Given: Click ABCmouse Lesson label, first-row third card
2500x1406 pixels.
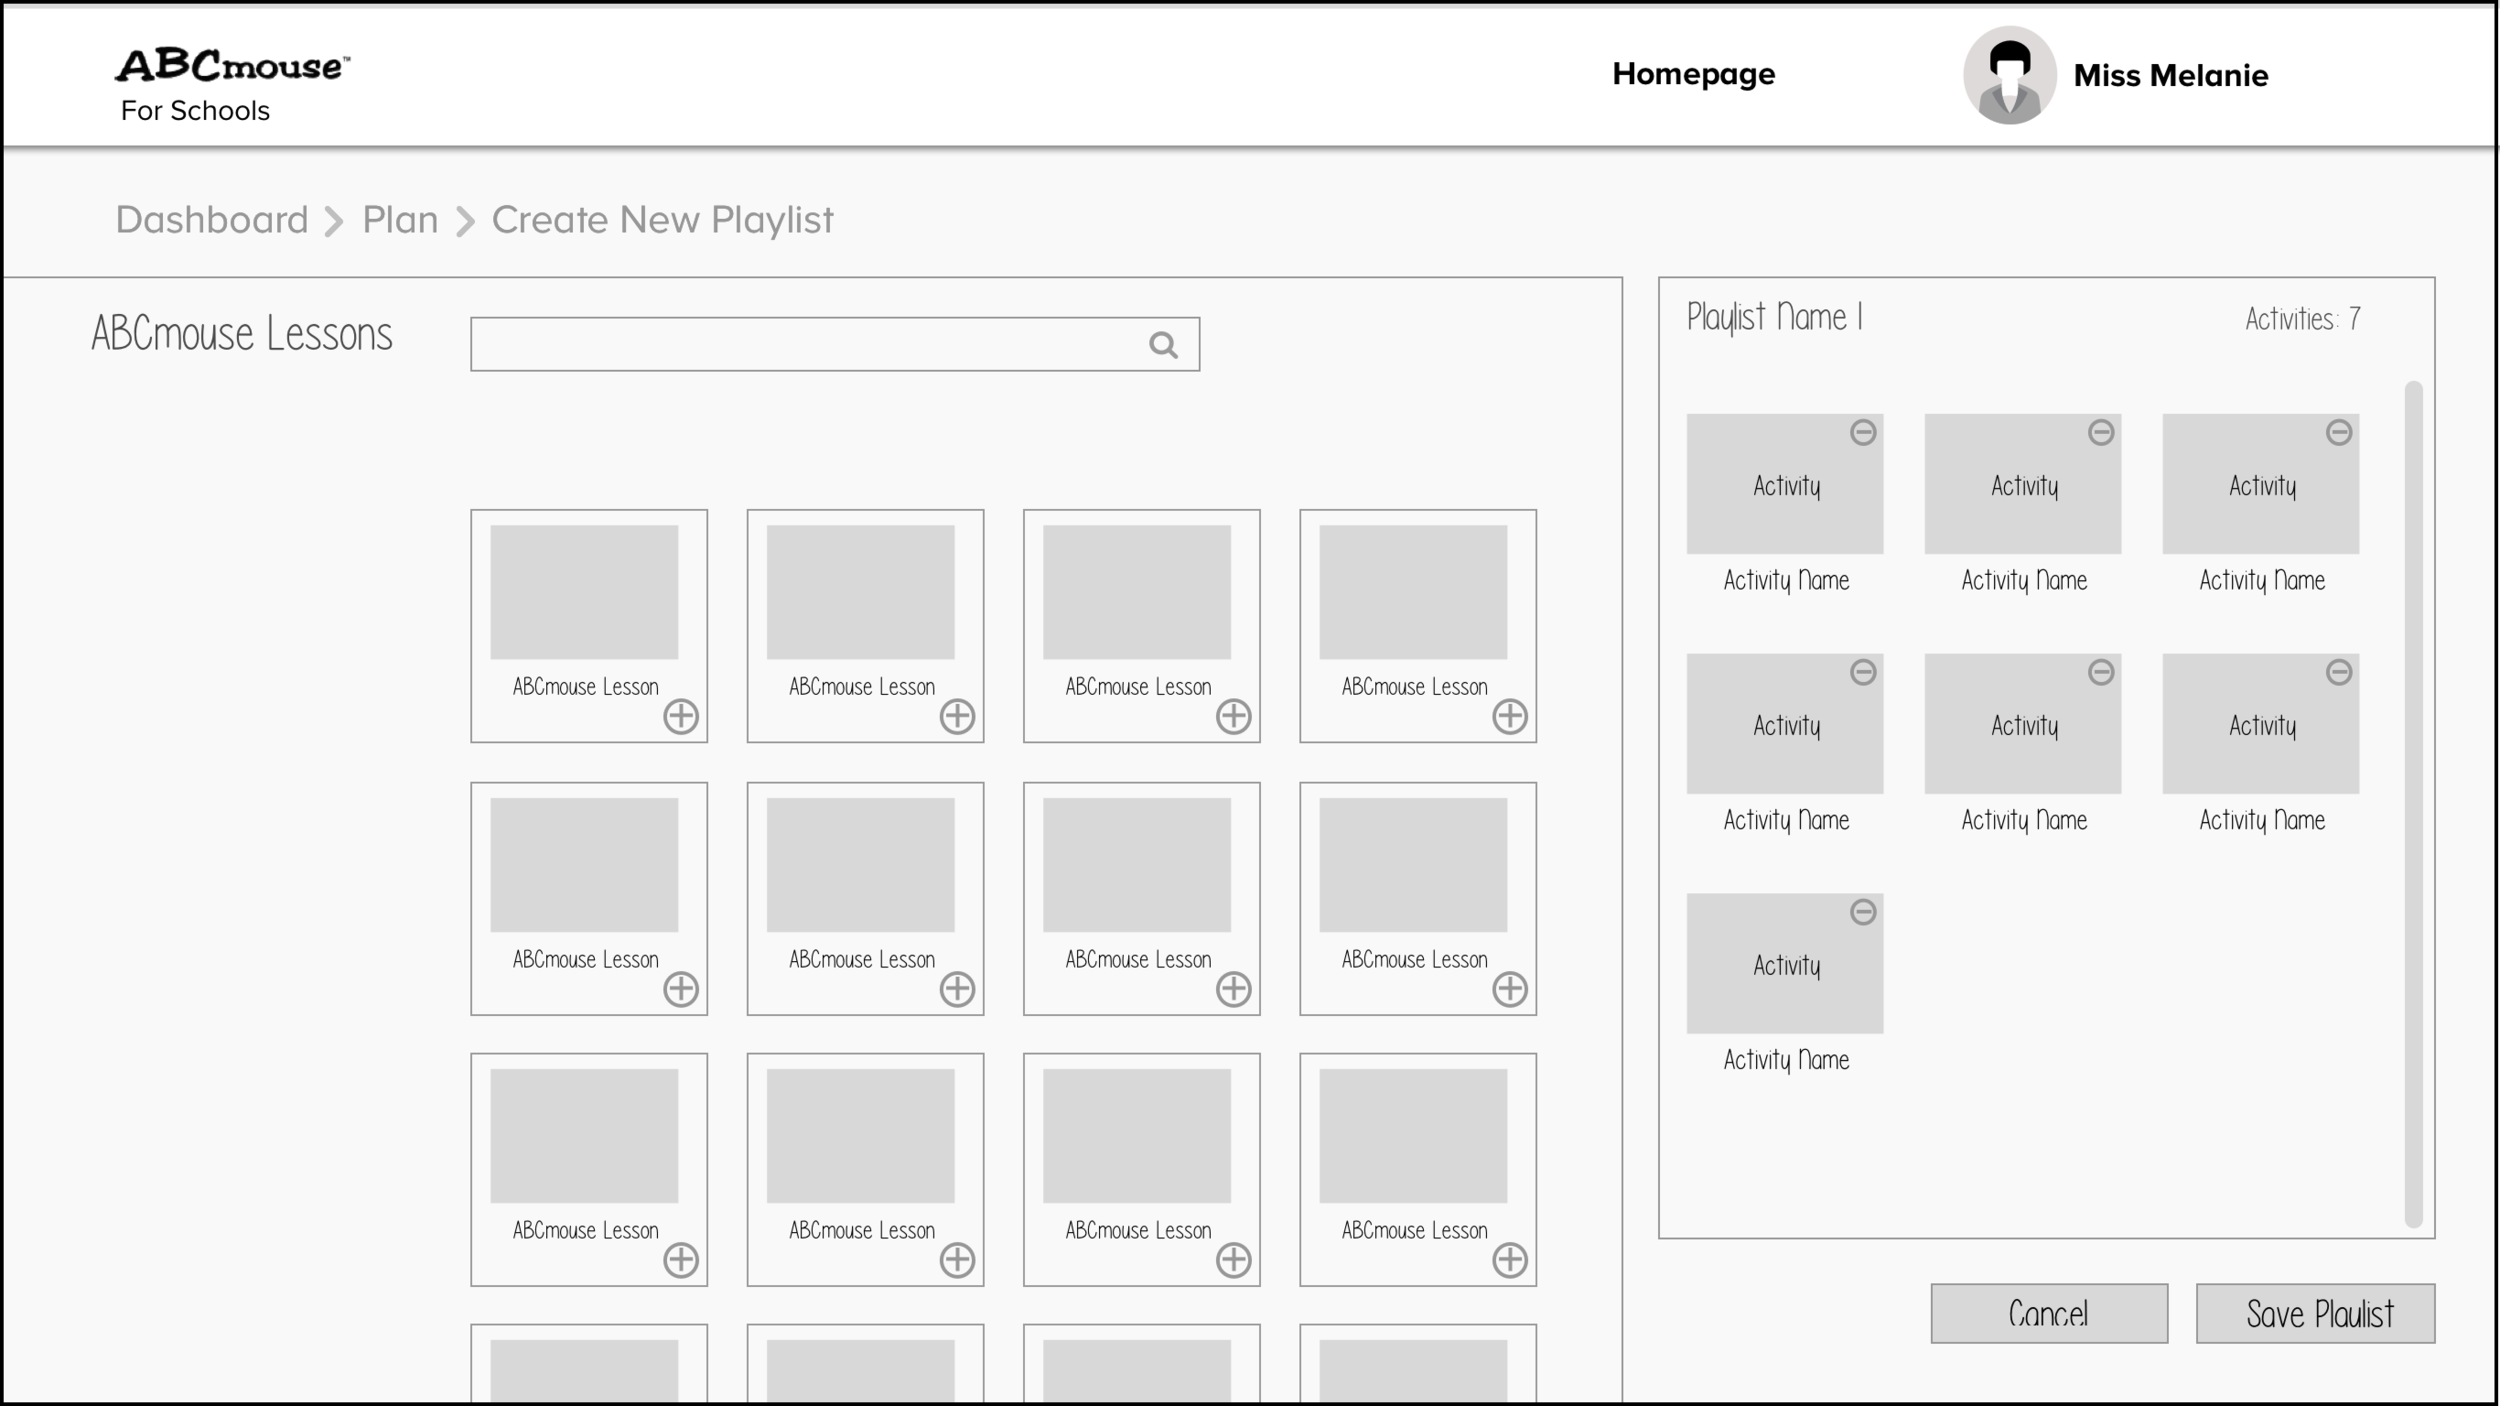Looking at the screenshot, I should [x=1138, y=687].
